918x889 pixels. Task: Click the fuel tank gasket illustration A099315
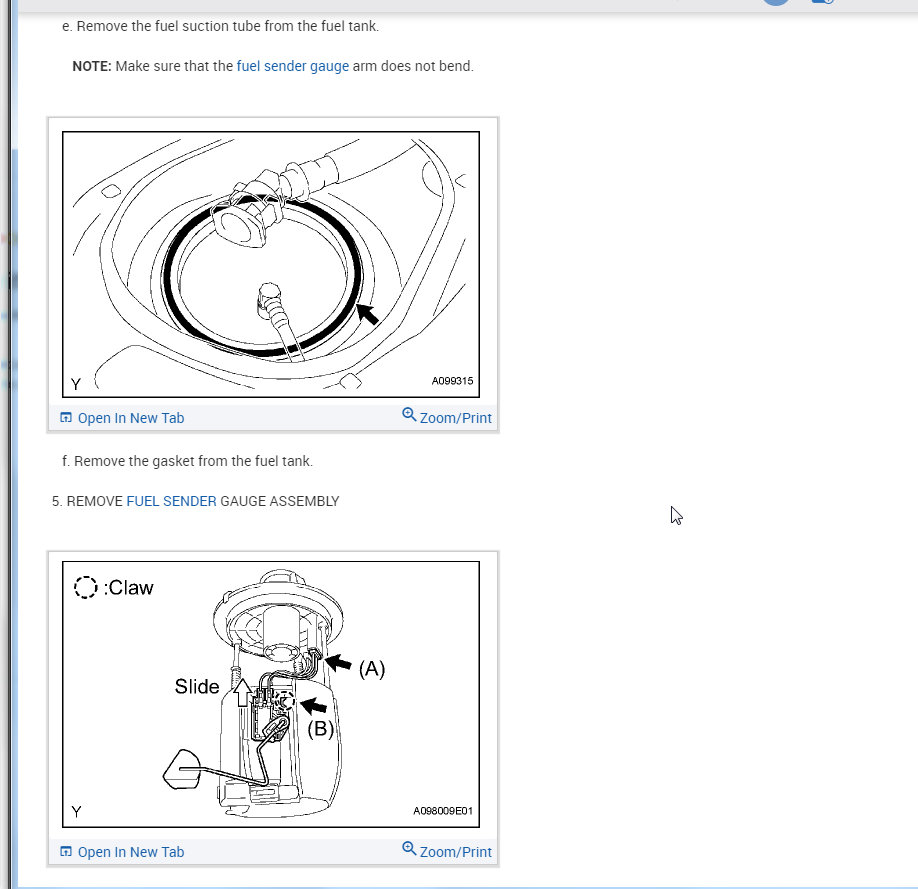pyautogui.click(x=271, y=264)
